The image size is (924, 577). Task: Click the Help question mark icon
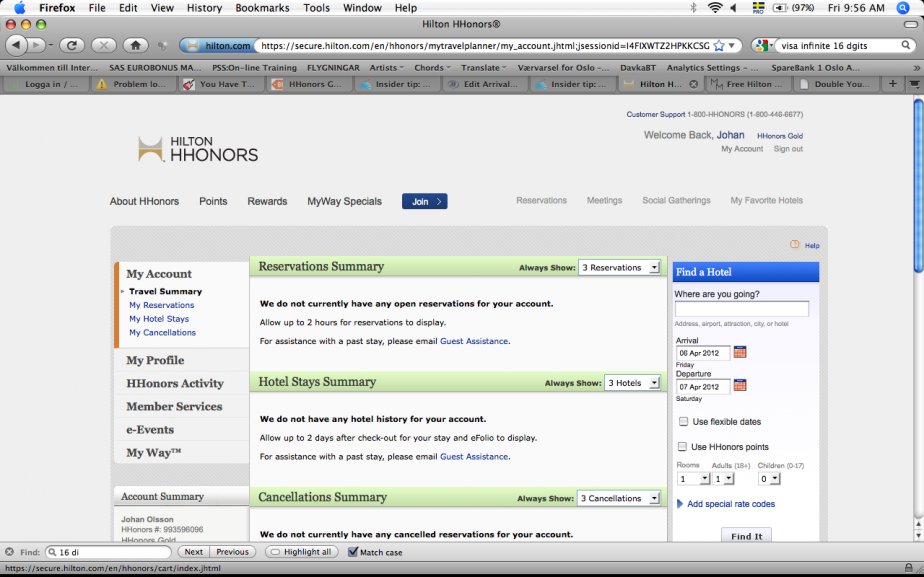[795, 245]
